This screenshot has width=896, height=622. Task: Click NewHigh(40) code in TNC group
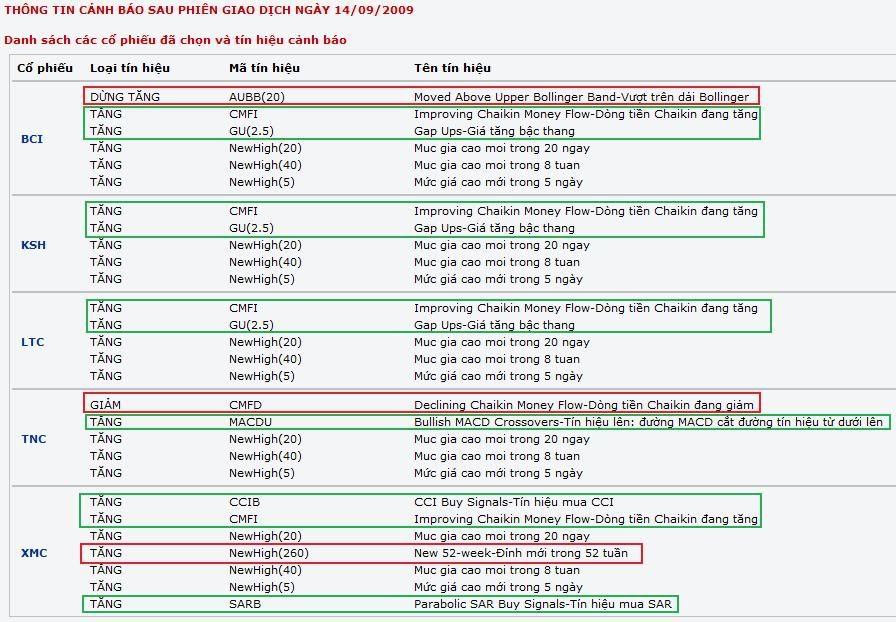tap(265, 456)
